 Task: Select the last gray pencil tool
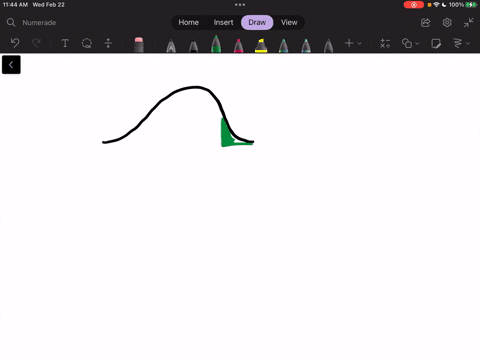[328, 46]
